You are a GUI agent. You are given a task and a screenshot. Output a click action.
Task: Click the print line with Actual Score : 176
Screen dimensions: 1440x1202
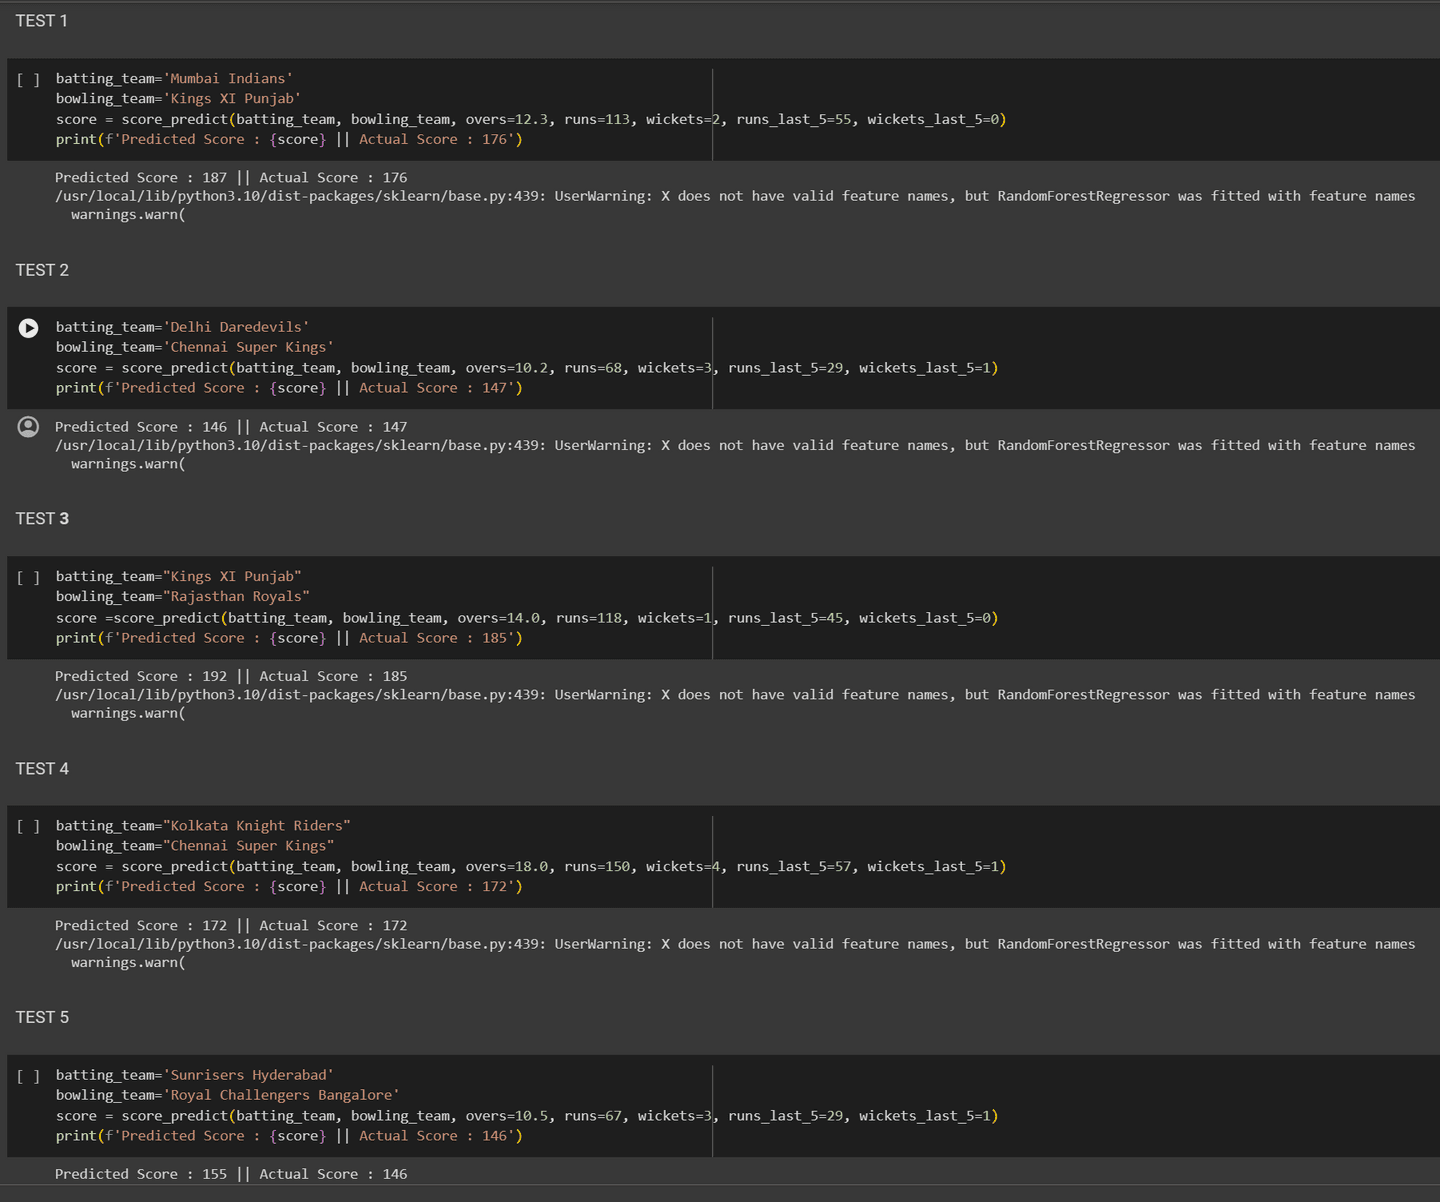click(x=289, y=140)
